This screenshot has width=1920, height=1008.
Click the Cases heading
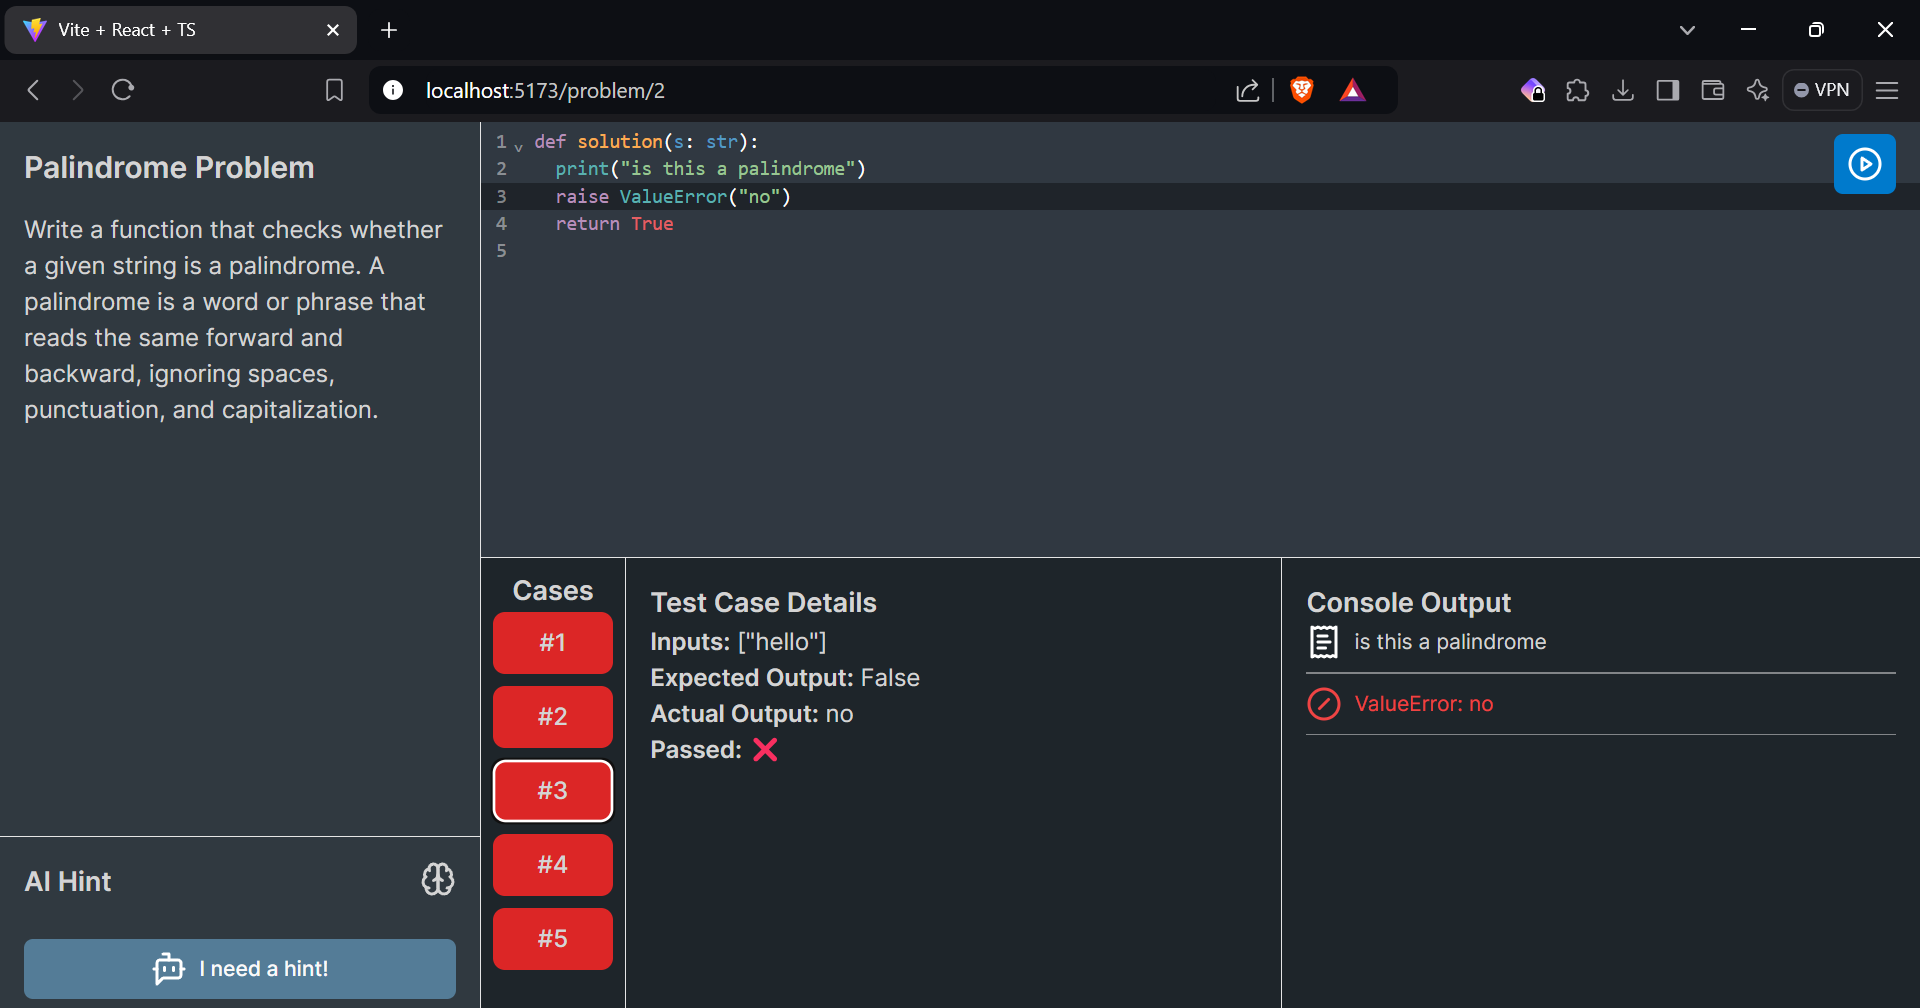pos(553,591)
